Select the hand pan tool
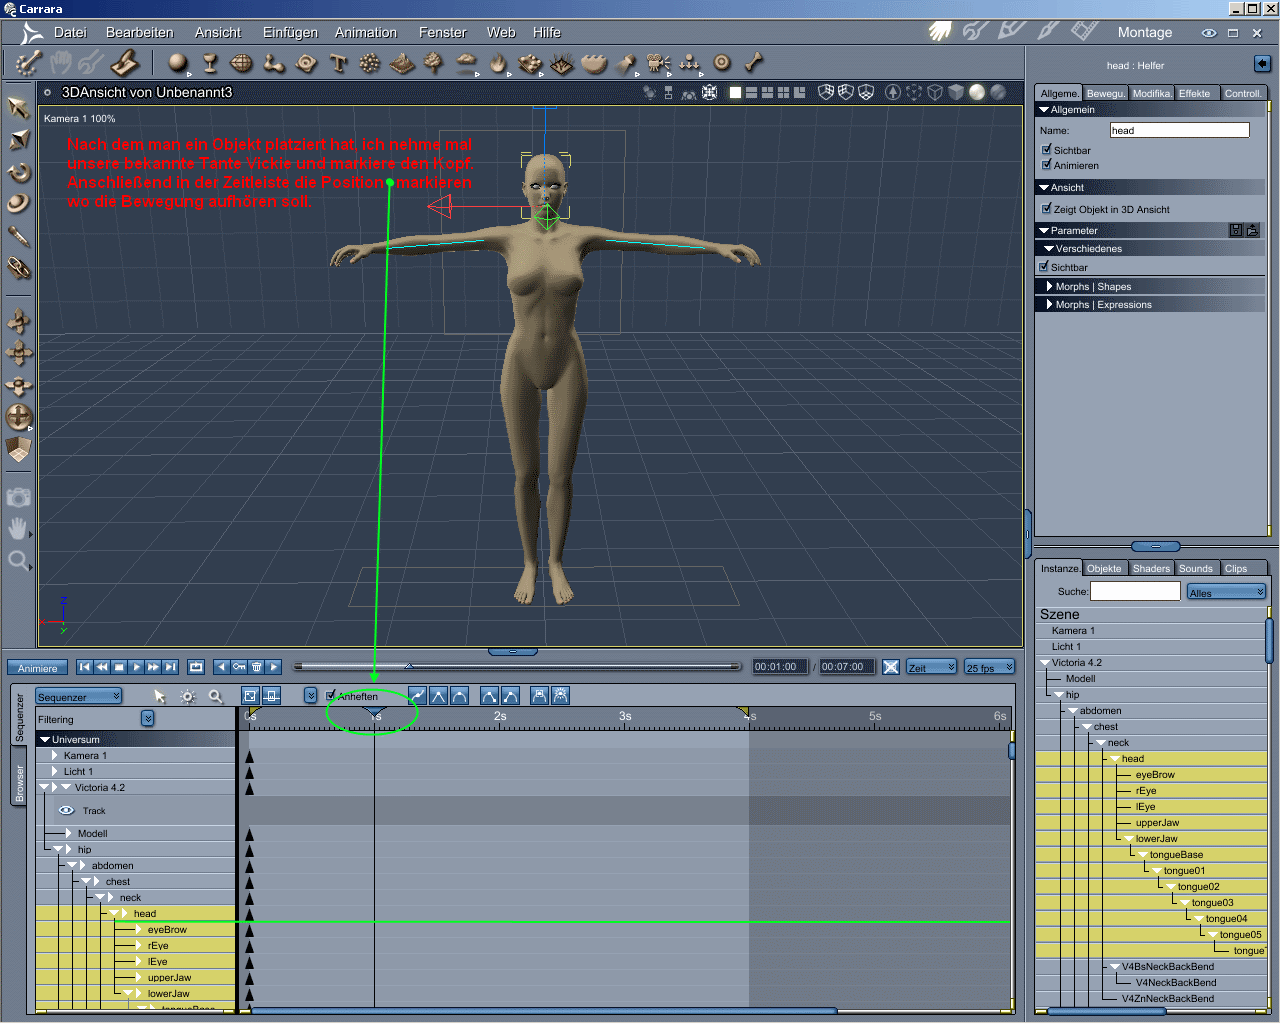This screenshot has height=1024, width=1280. [18, 528]
